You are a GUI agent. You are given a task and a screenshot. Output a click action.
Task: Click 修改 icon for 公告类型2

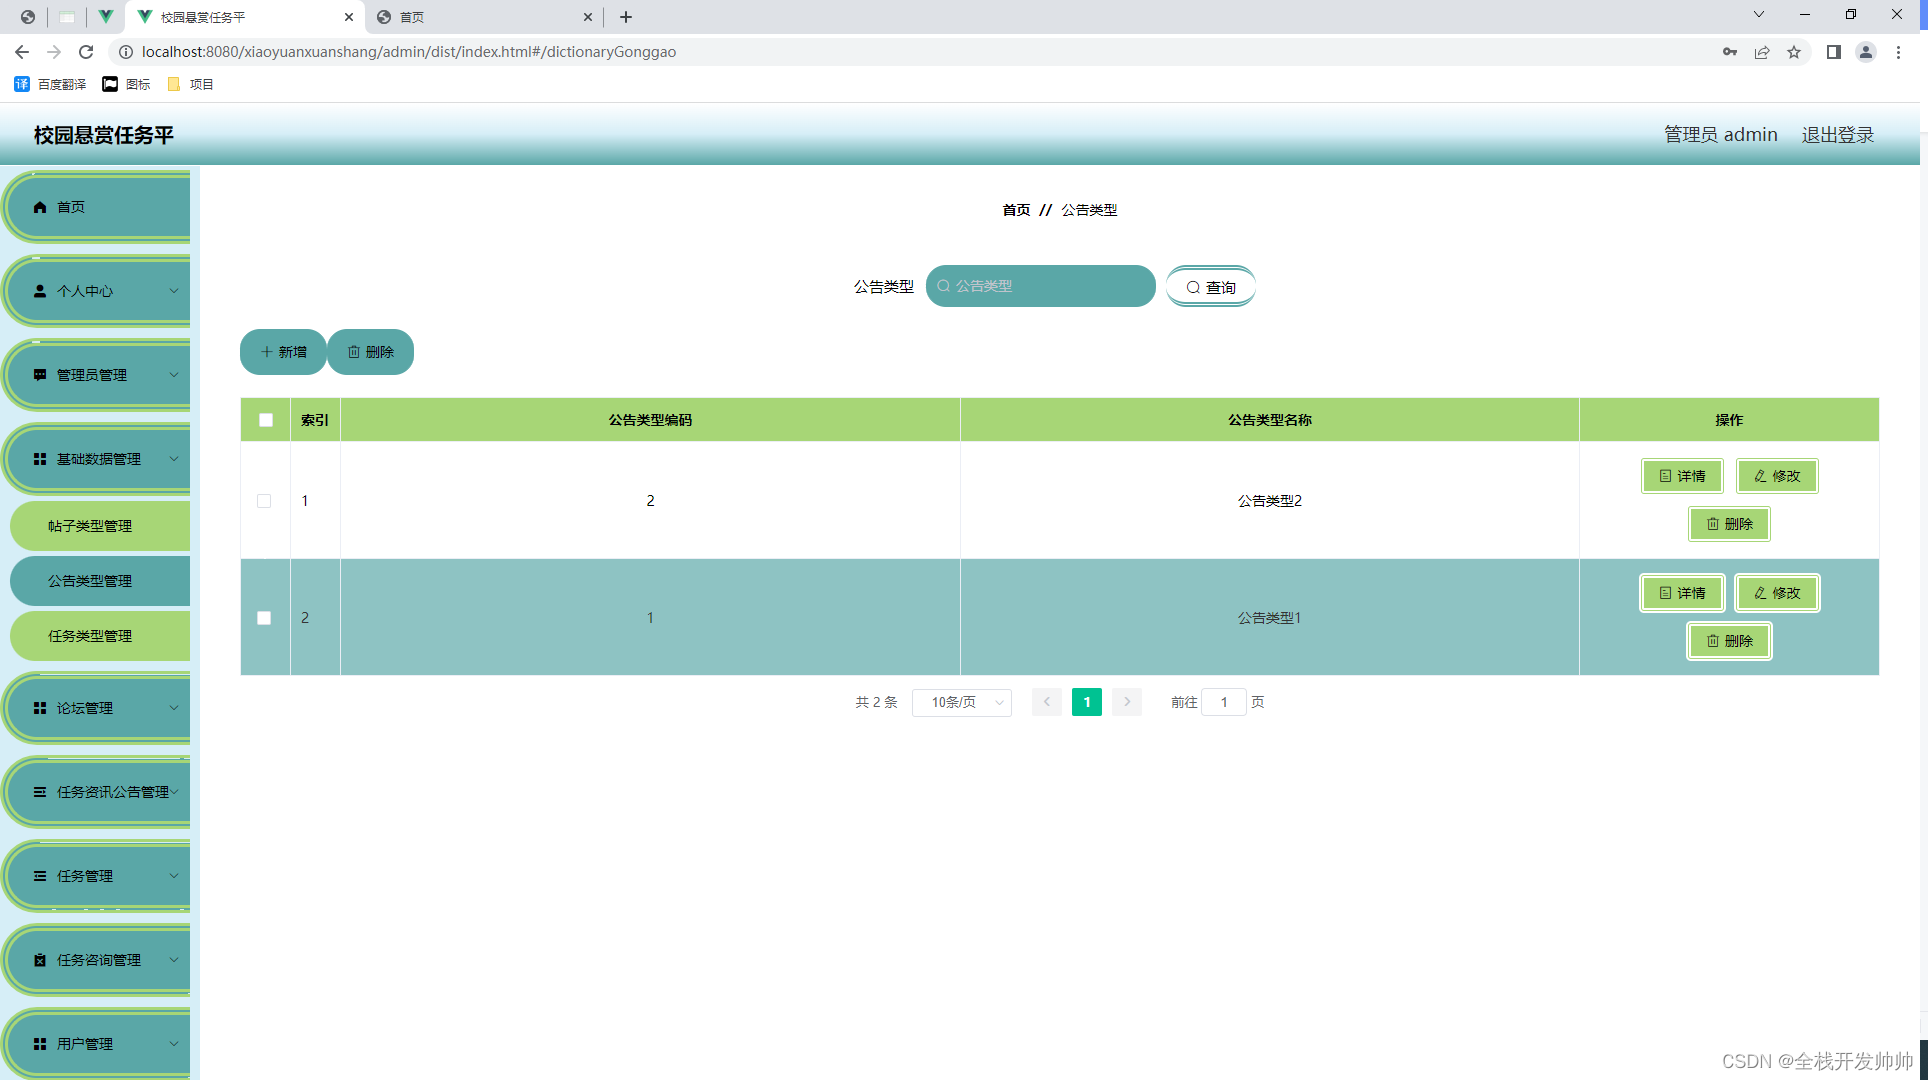click(1776, 475)
